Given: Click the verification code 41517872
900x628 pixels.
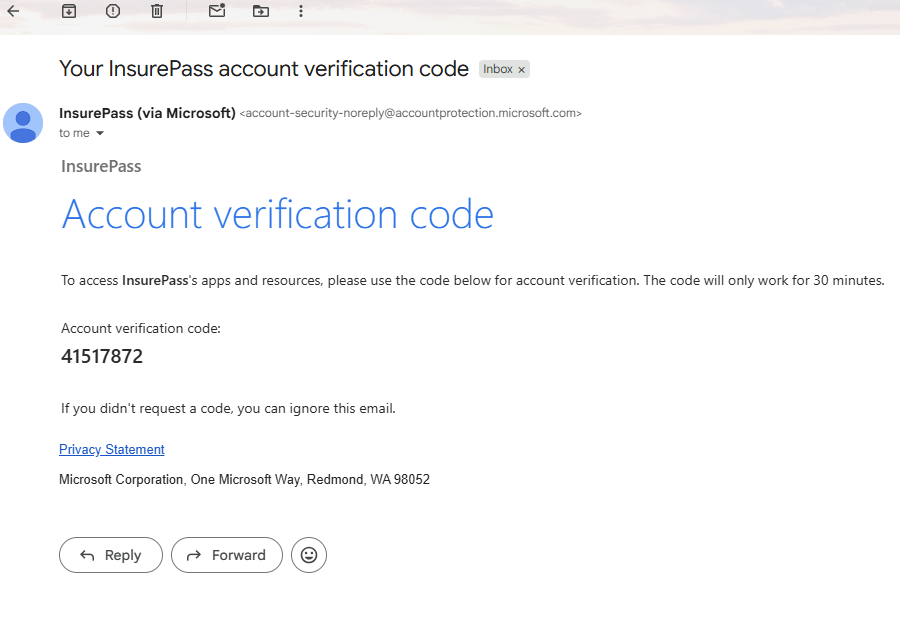Looking at the screenshot, I should pos(102,357).
